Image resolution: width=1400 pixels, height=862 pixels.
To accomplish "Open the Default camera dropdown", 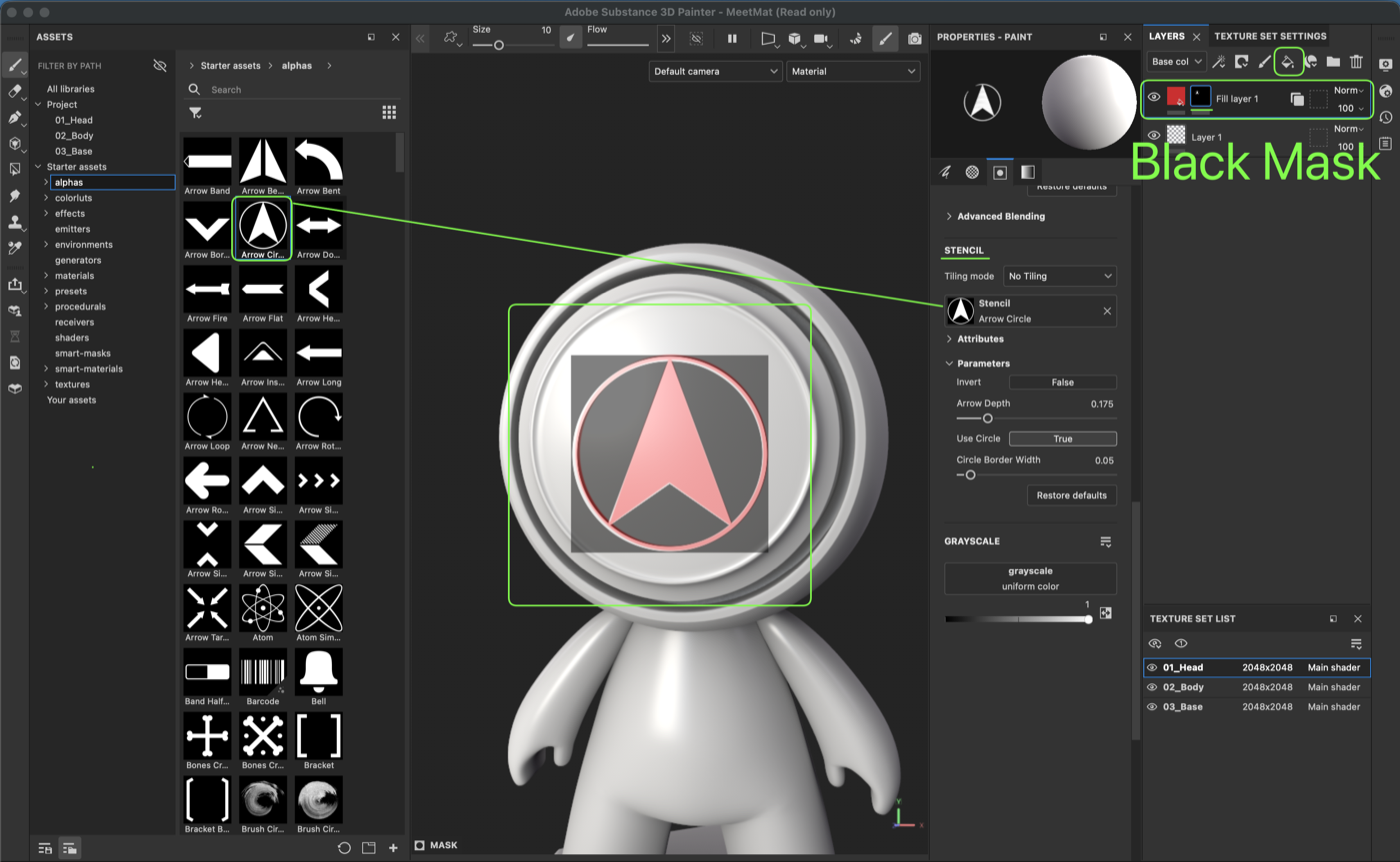I will (715, 71).
